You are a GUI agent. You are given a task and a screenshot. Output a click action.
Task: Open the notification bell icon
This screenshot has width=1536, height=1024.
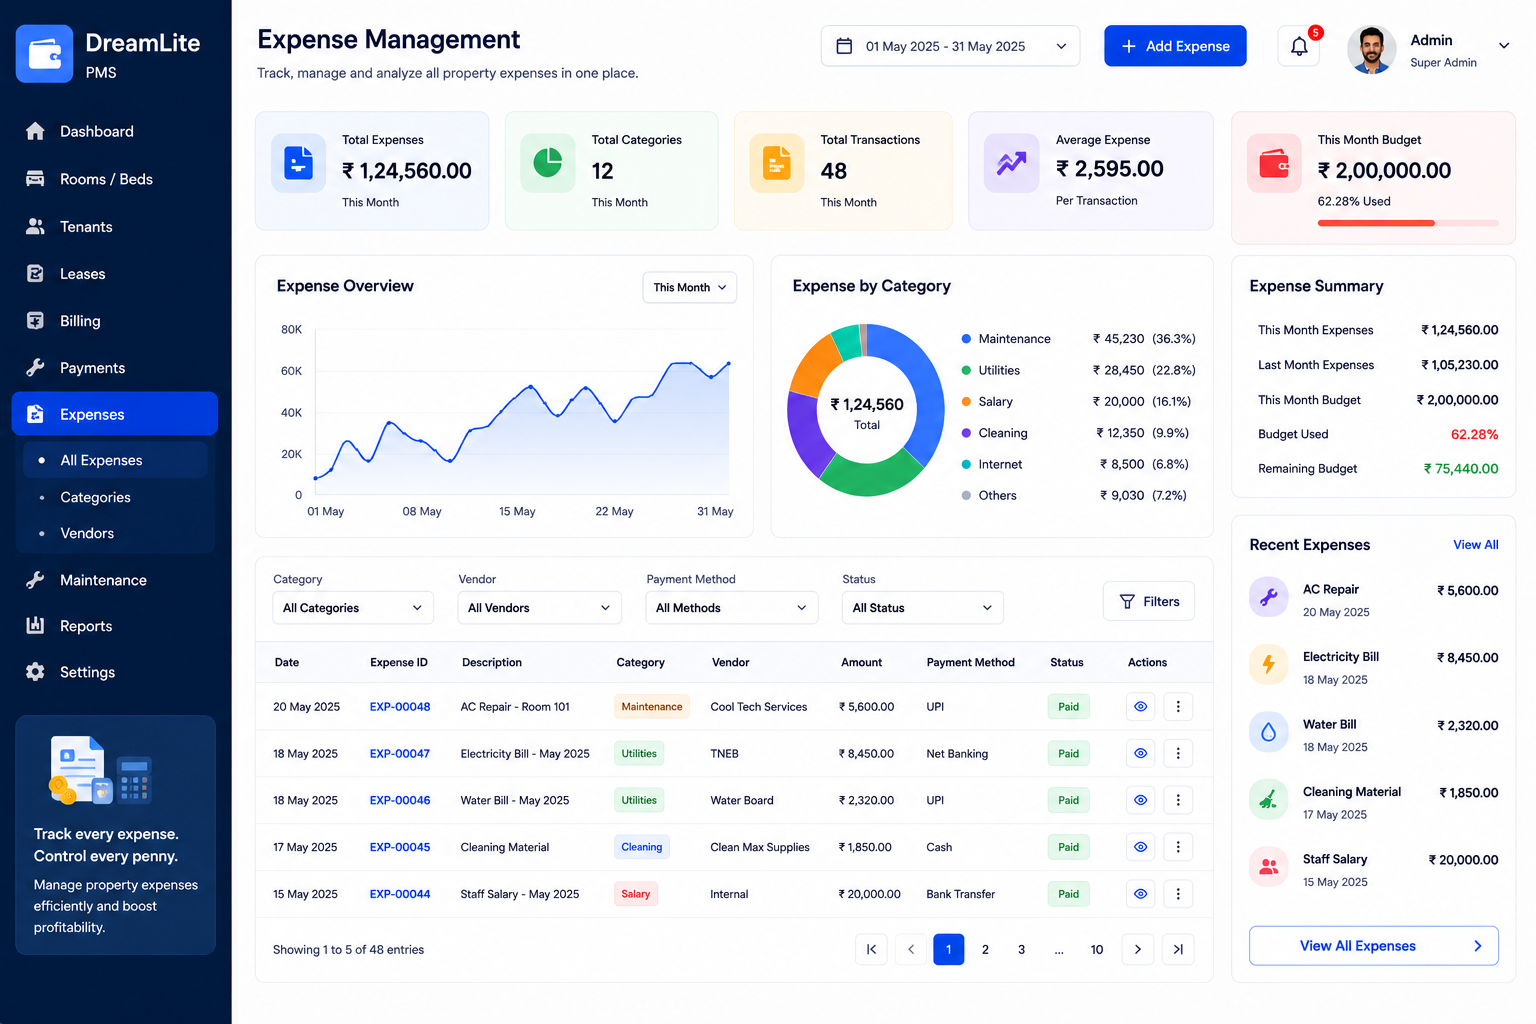1299,46
